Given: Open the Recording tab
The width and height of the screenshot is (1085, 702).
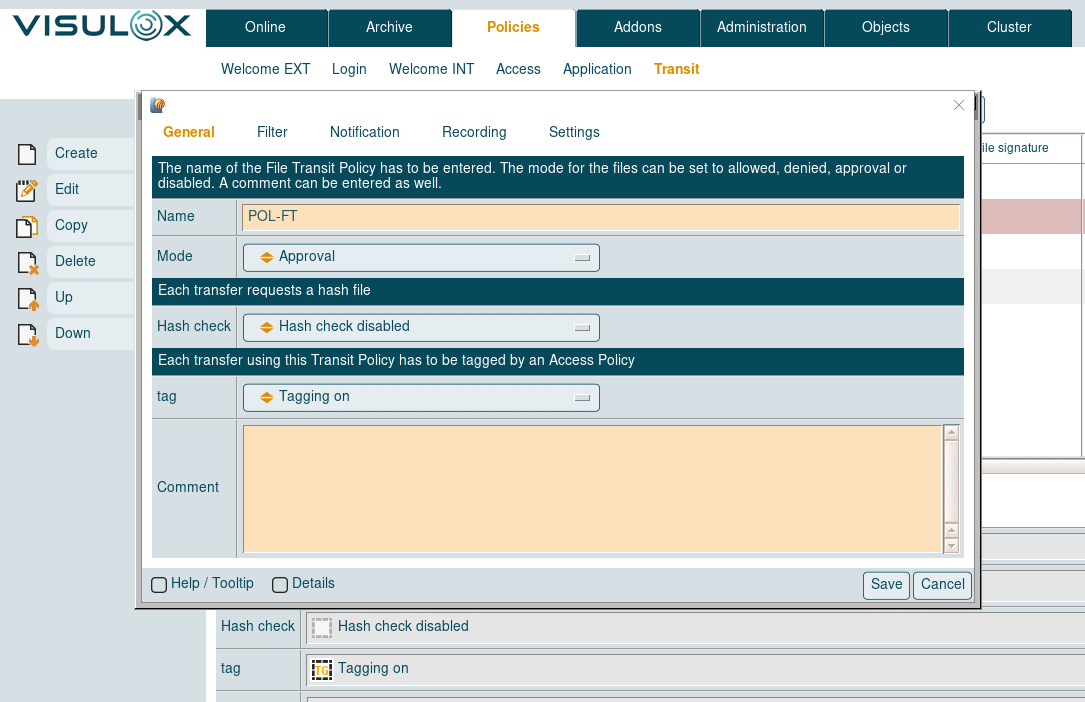Looking at the screenshot, I should tap(474, 132).
